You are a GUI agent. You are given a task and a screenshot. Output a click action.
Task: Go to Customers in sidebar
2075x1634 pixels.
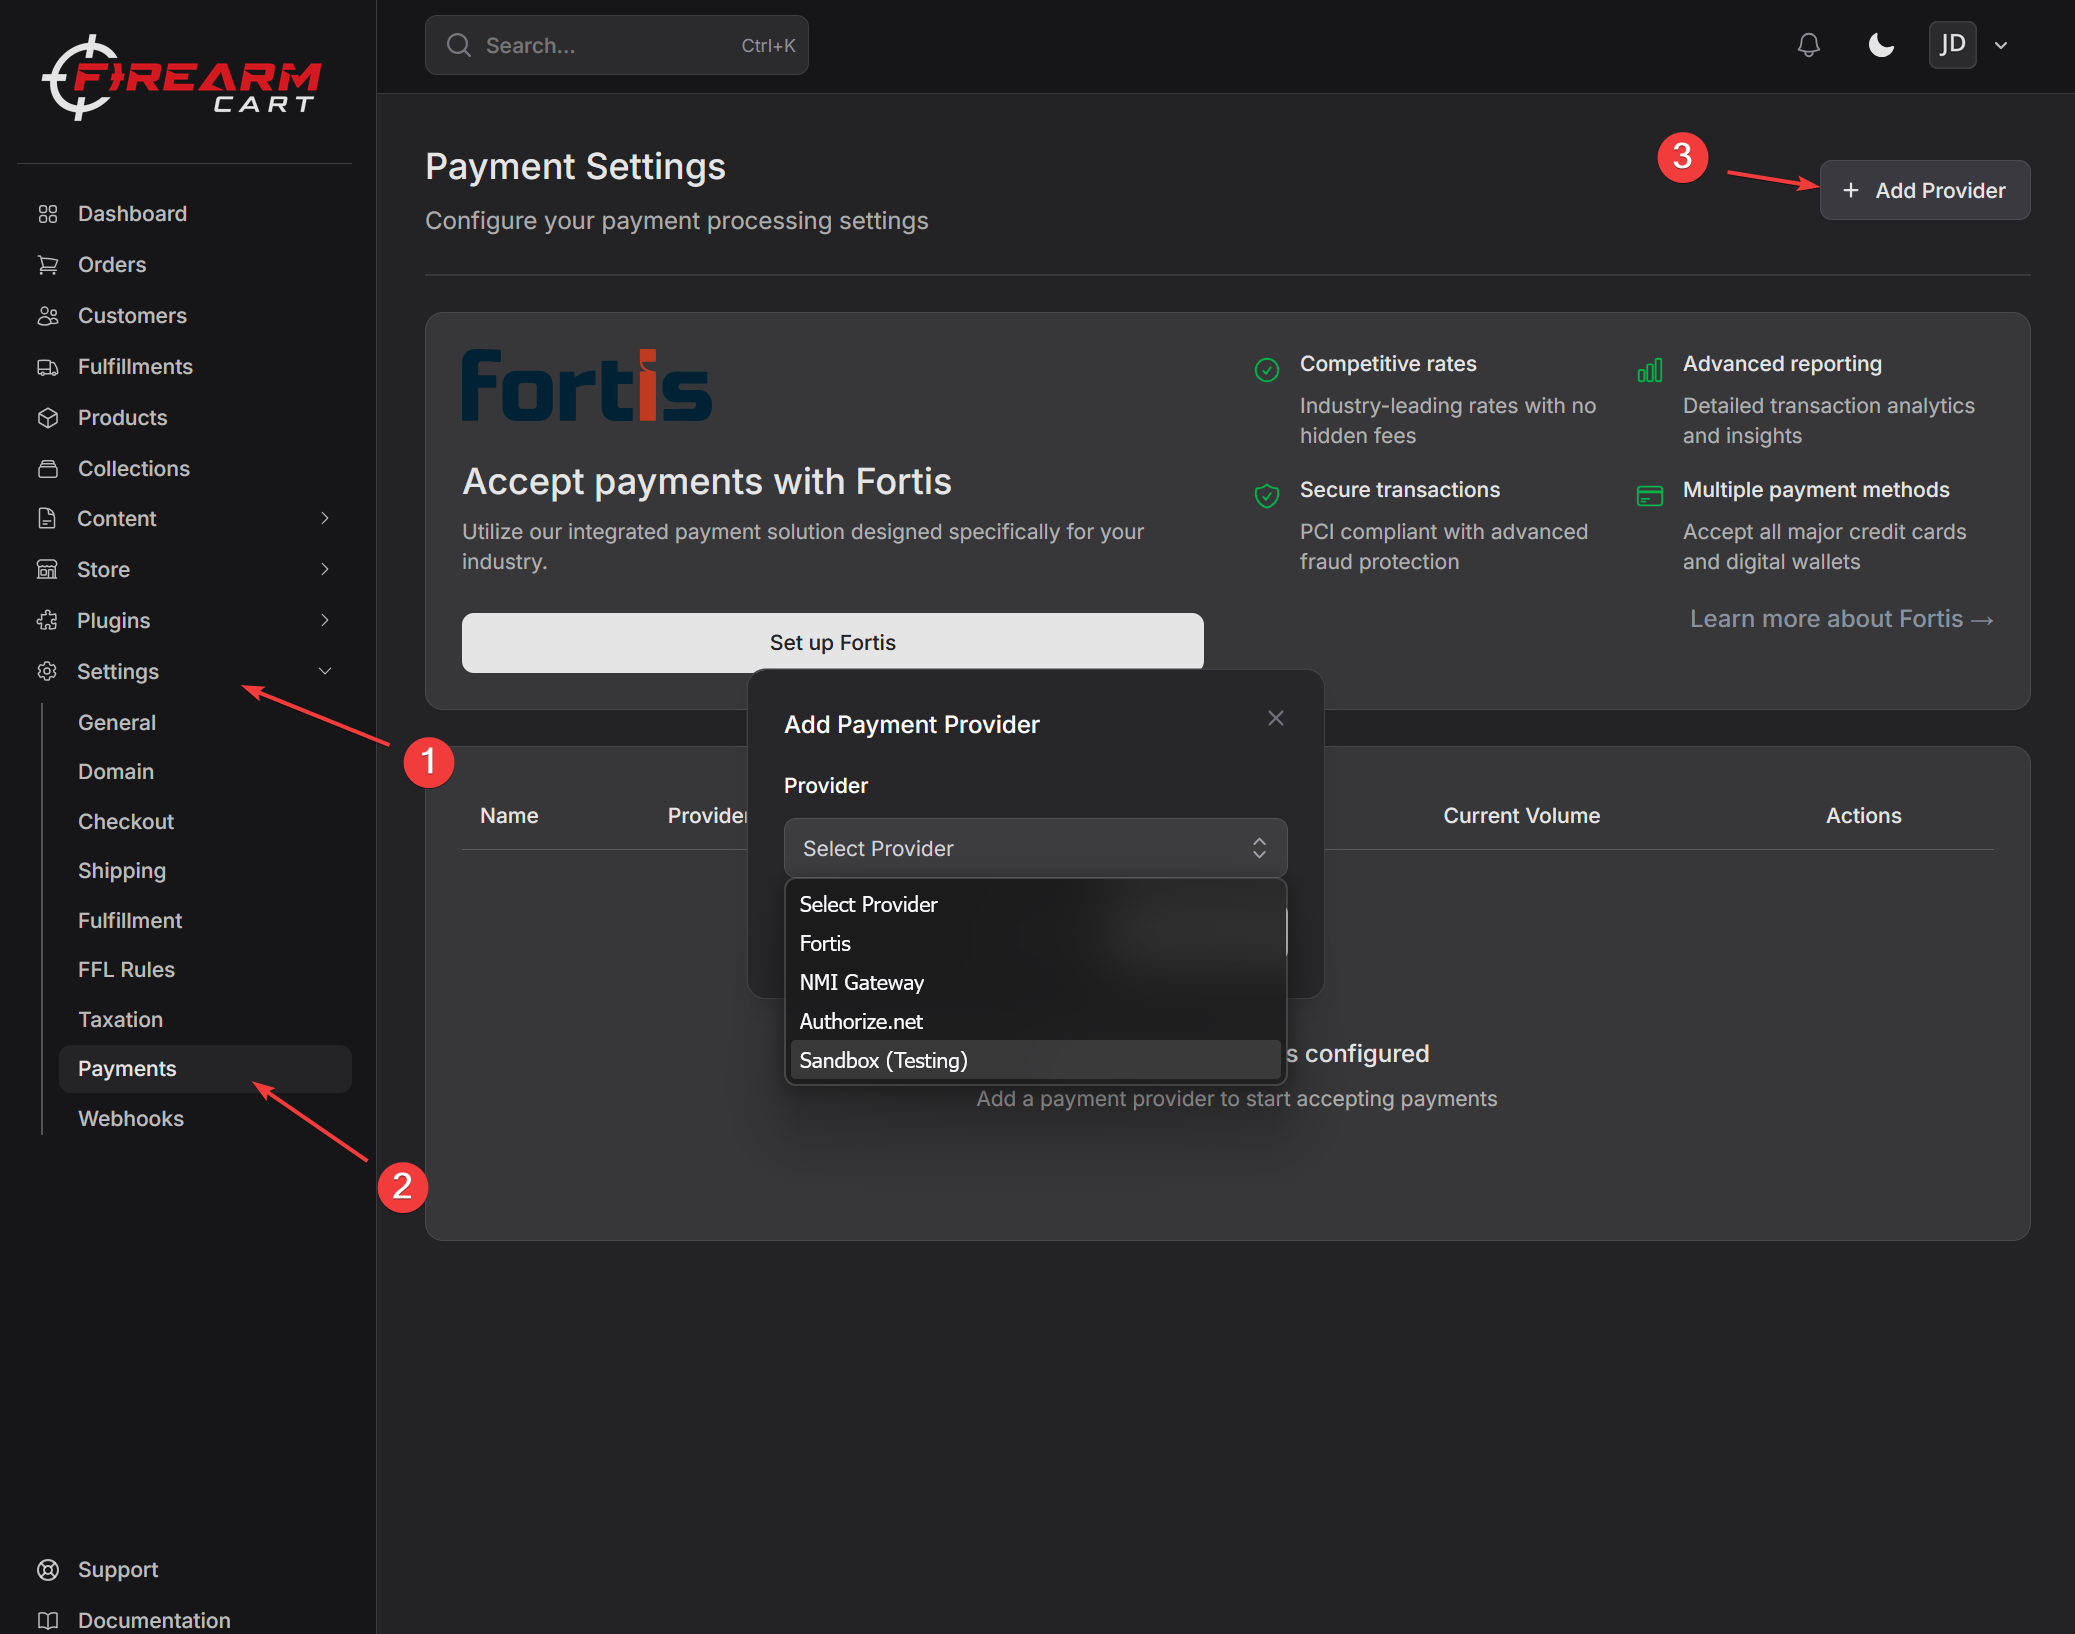(x=132, y=316)
